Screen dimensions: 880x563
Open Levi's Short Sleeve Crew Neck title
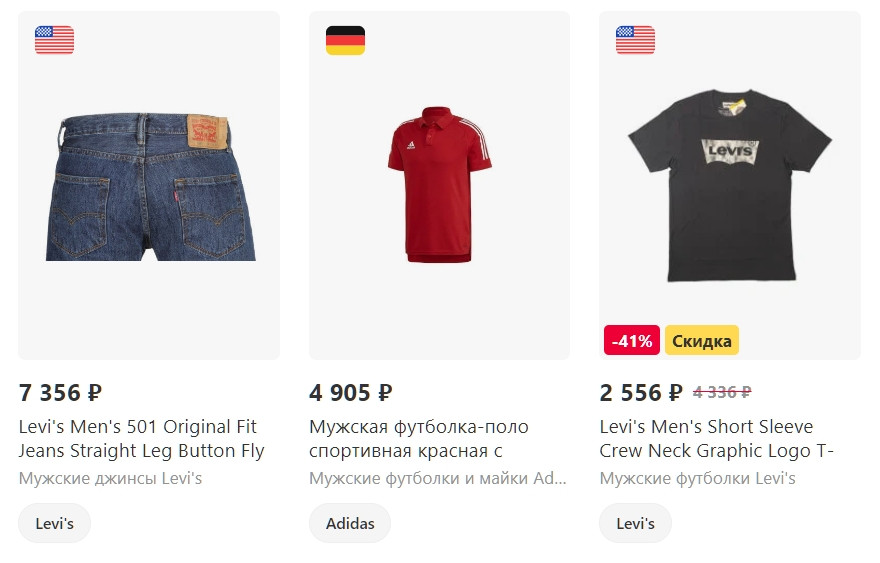tap(716, 439)
